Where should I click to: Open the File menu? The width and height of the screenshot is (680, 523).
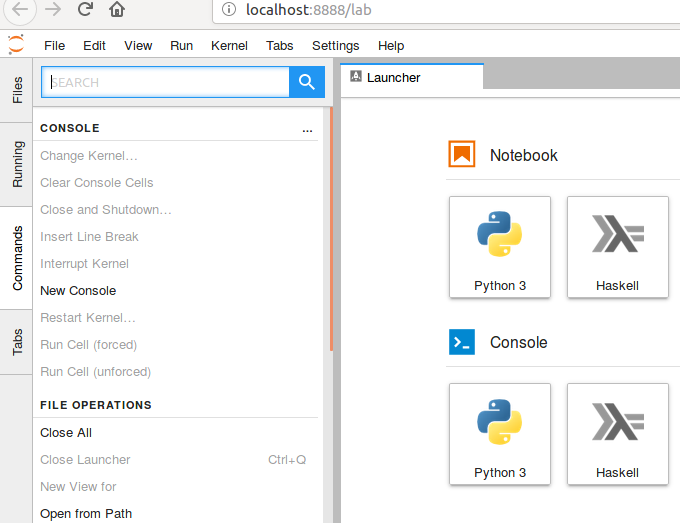54,46
